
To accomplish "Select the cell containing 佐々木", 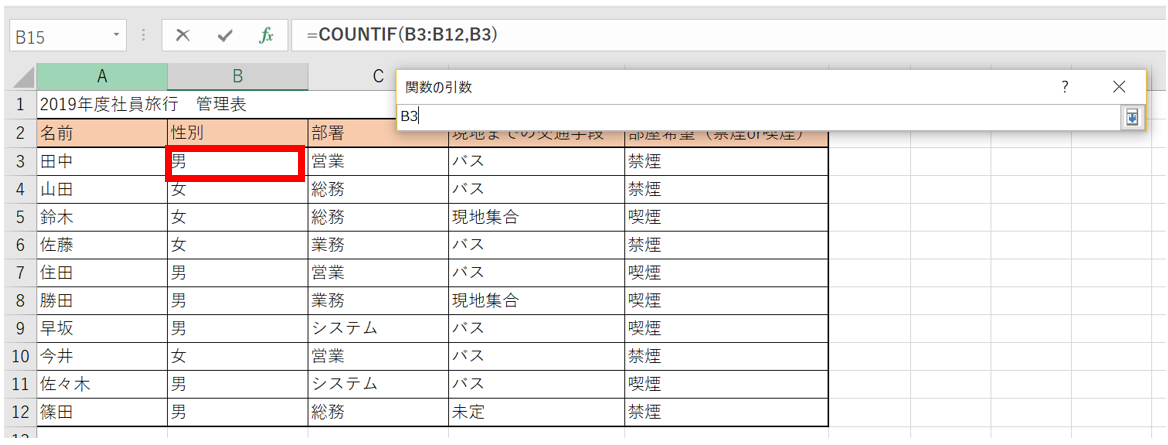I will 102,384.
